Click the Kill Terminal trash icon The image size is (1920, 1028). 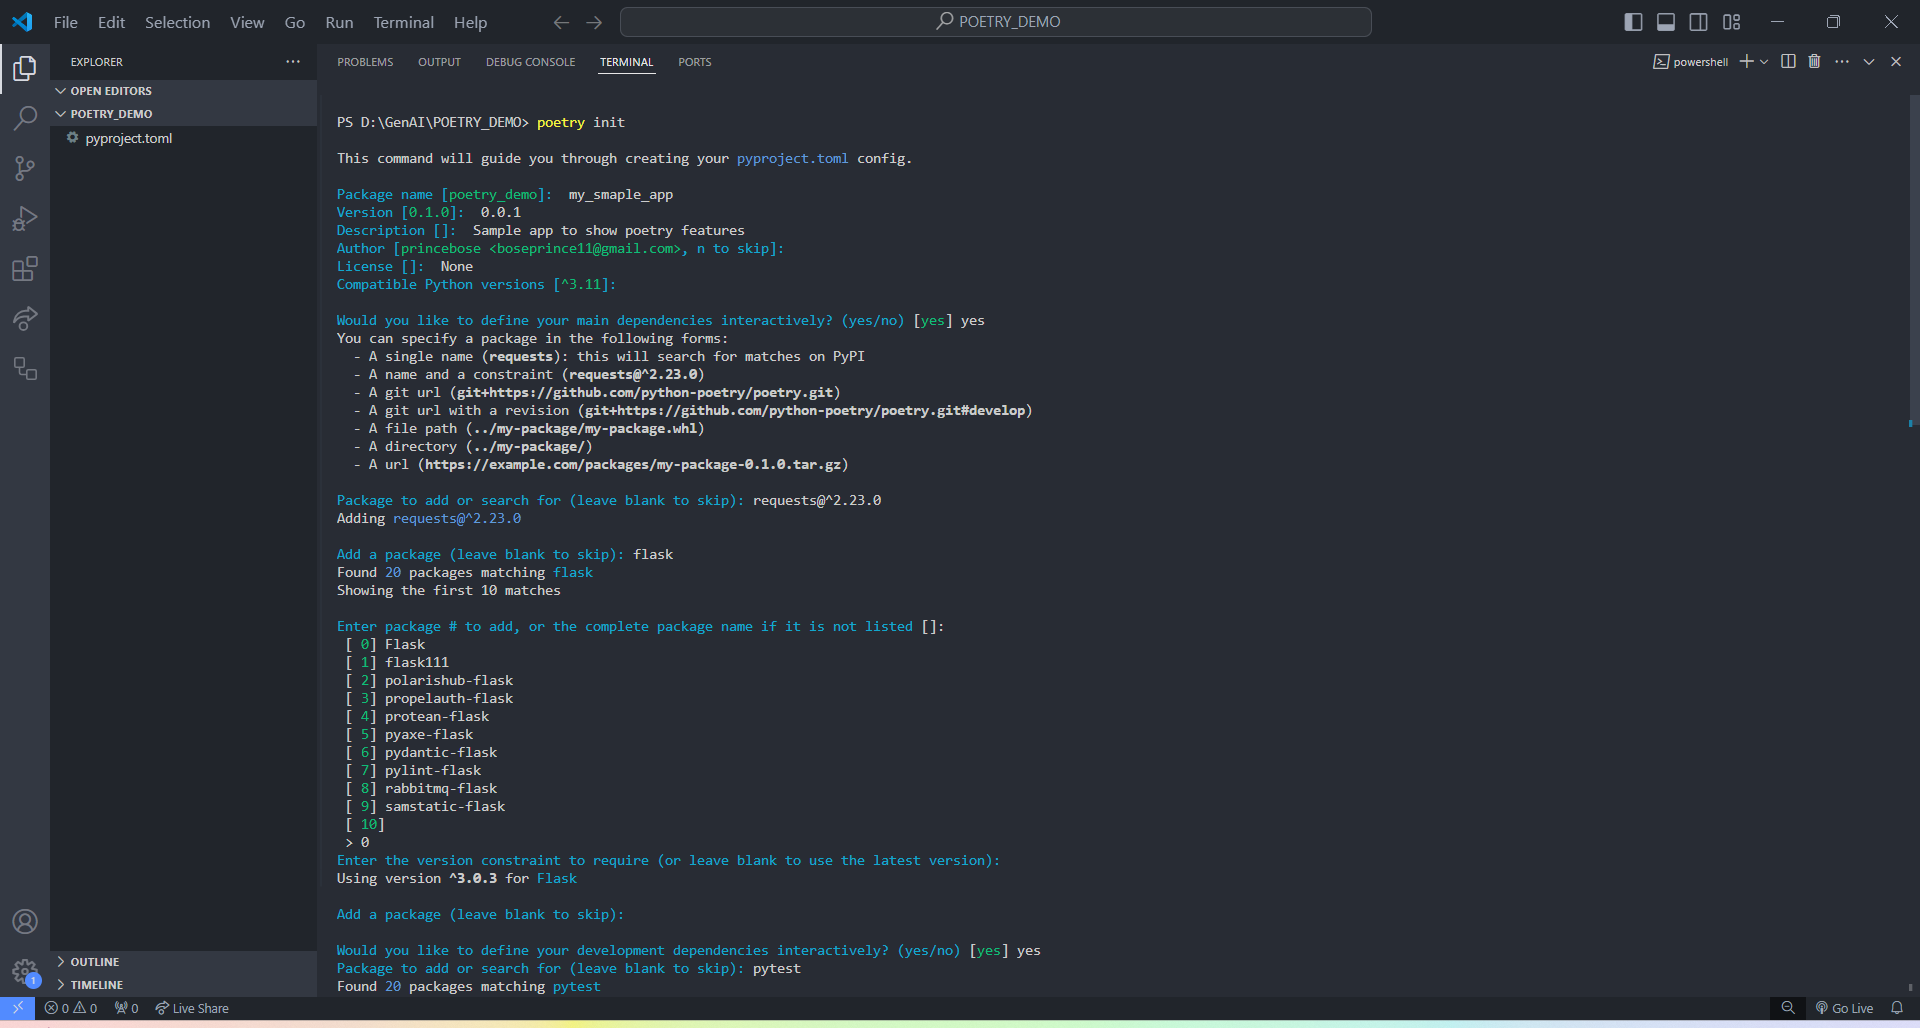pyautogui.click(x=1814, y=62)
